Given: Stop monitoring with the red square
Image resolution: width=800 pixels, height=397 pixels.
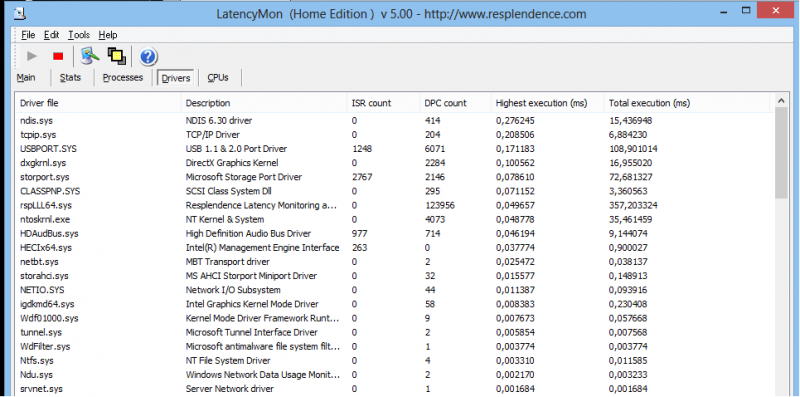Looking at the screenshot, I should [58, 56].
